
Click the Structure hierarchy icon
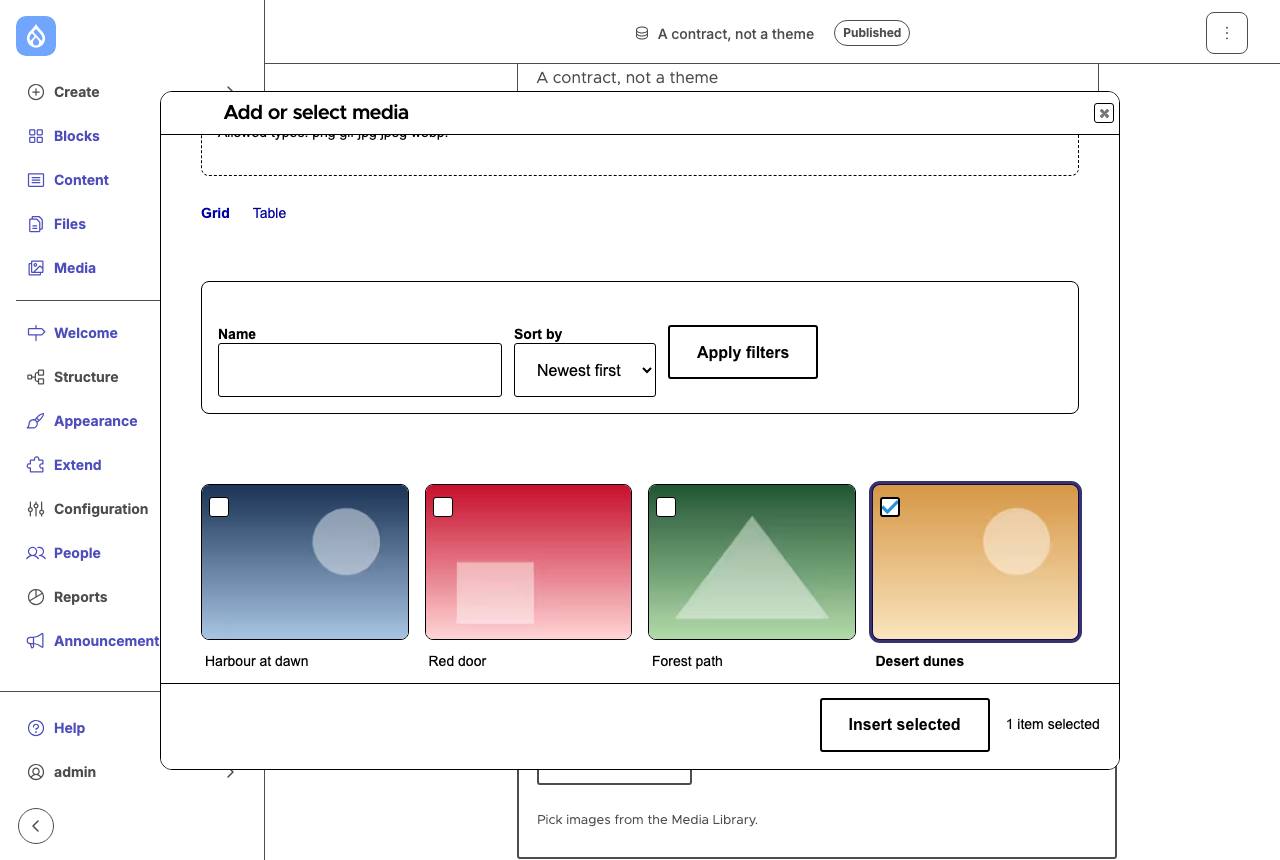36,377
